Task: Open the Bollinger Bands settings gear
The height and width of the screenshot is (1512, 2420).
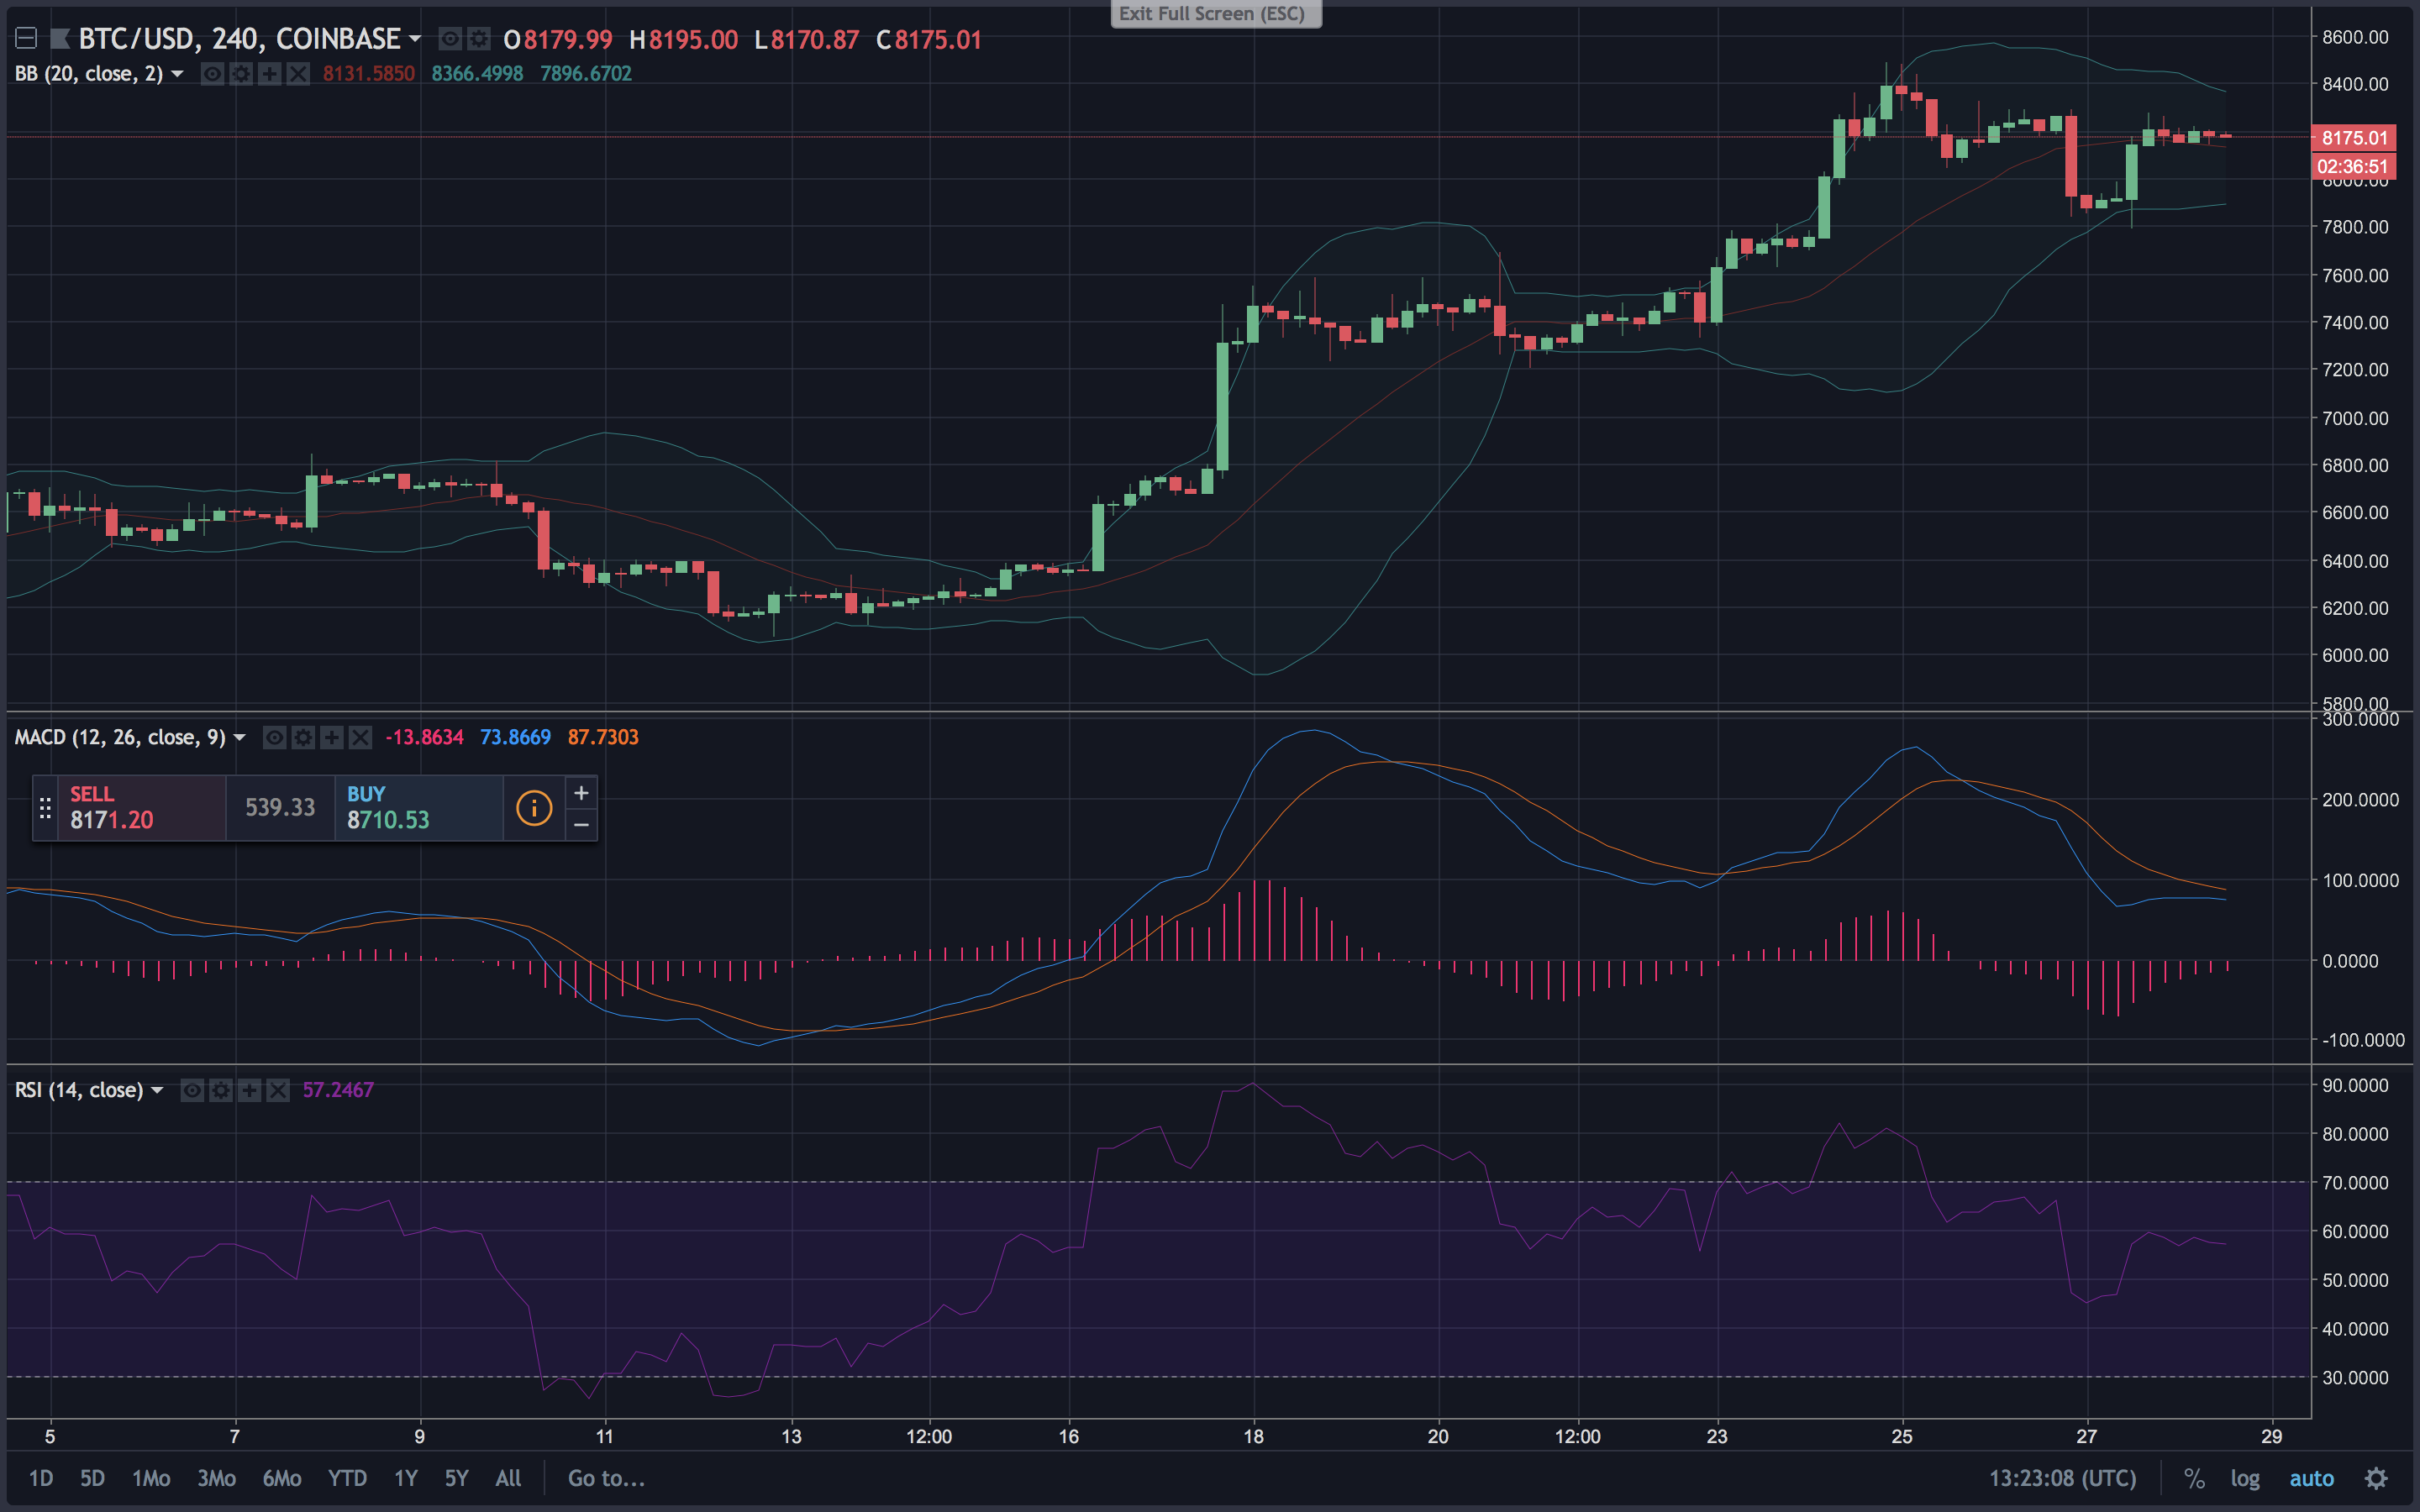Action: click(241, 74)
